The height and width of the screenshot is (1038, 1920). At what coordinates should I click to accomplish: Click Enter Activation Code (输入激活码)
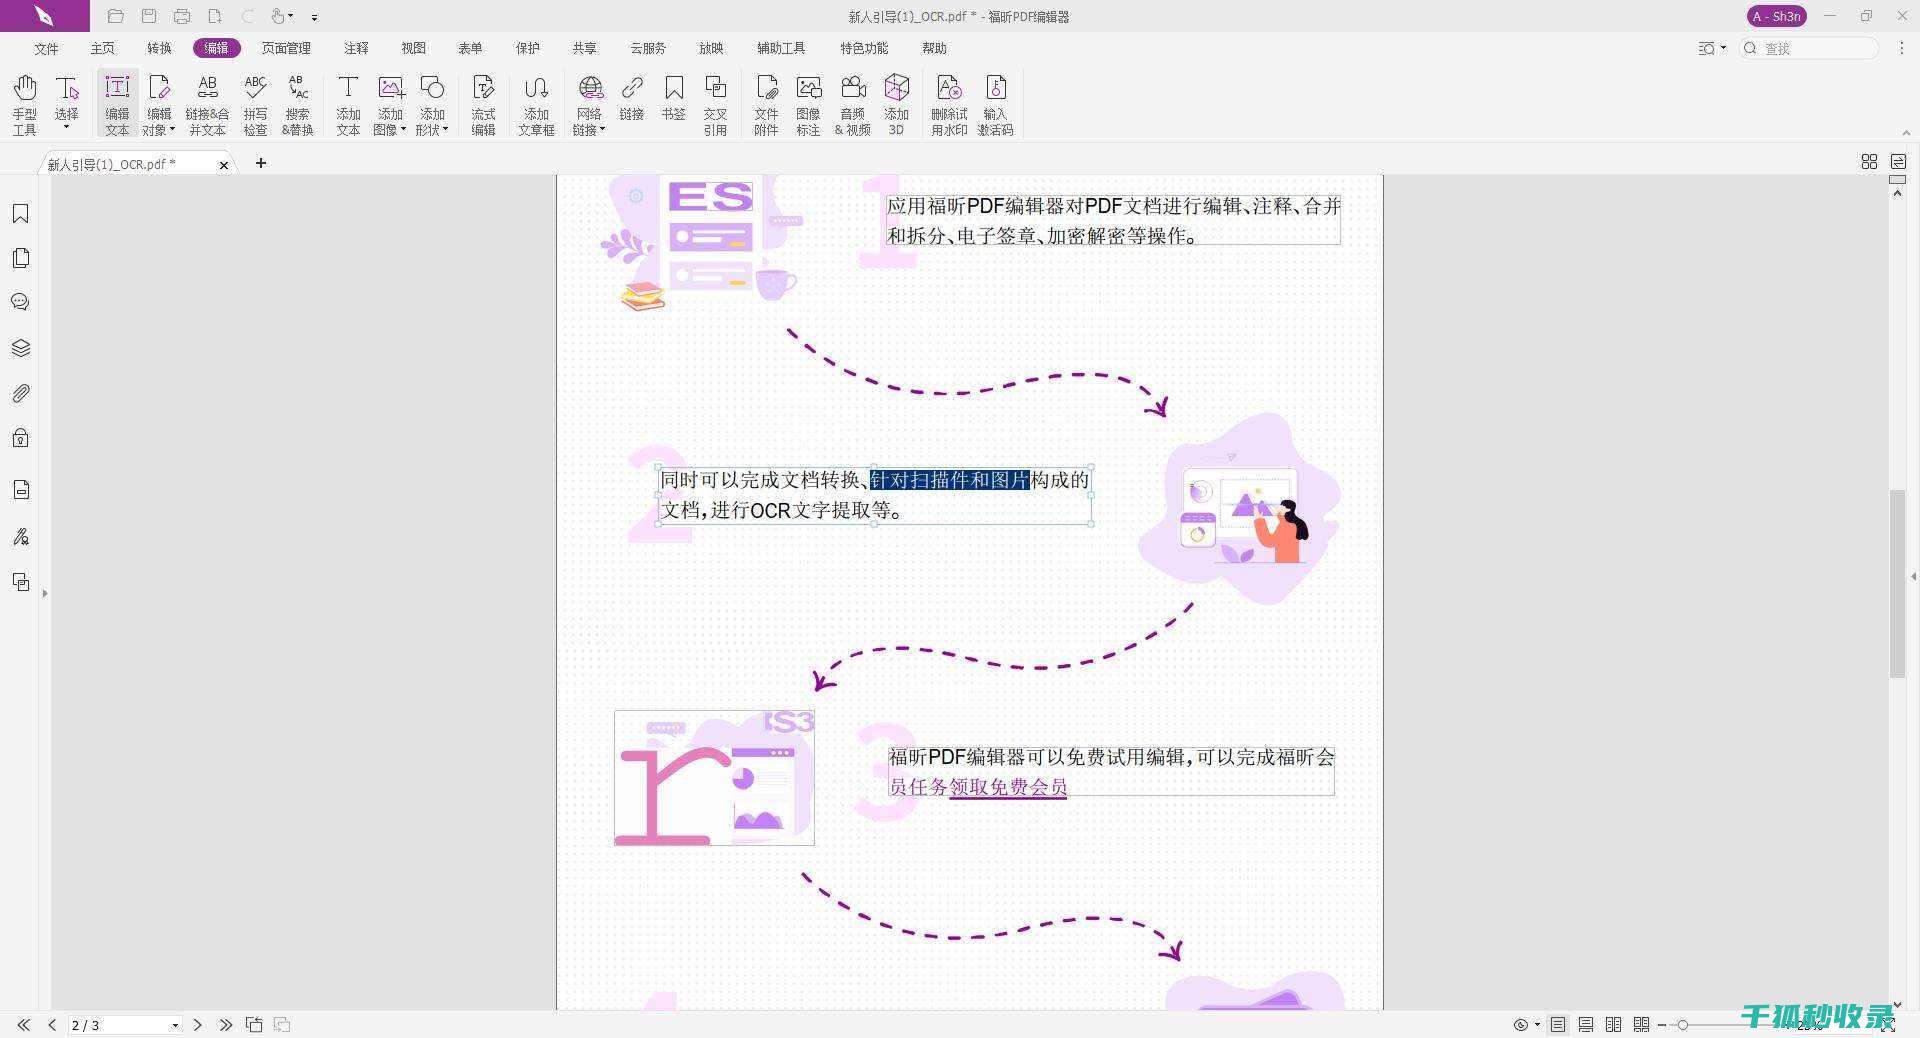pos(995,104)
